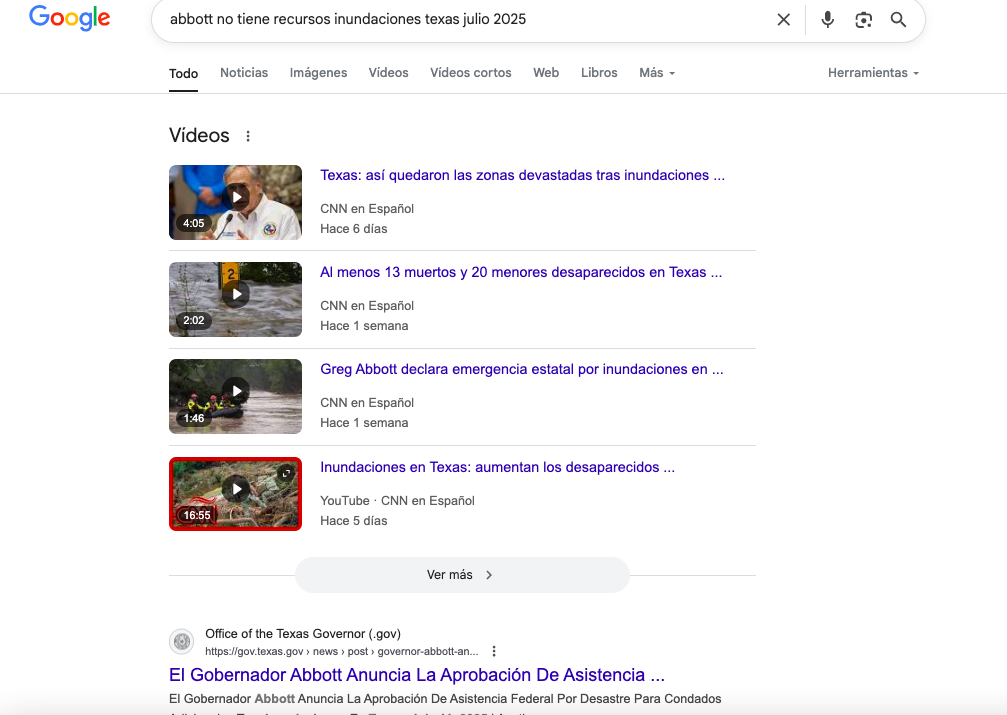The height and width of the screenshot is (715, 1007).
Task: Switch to the Vídeos tab
Action: (389, 73)
